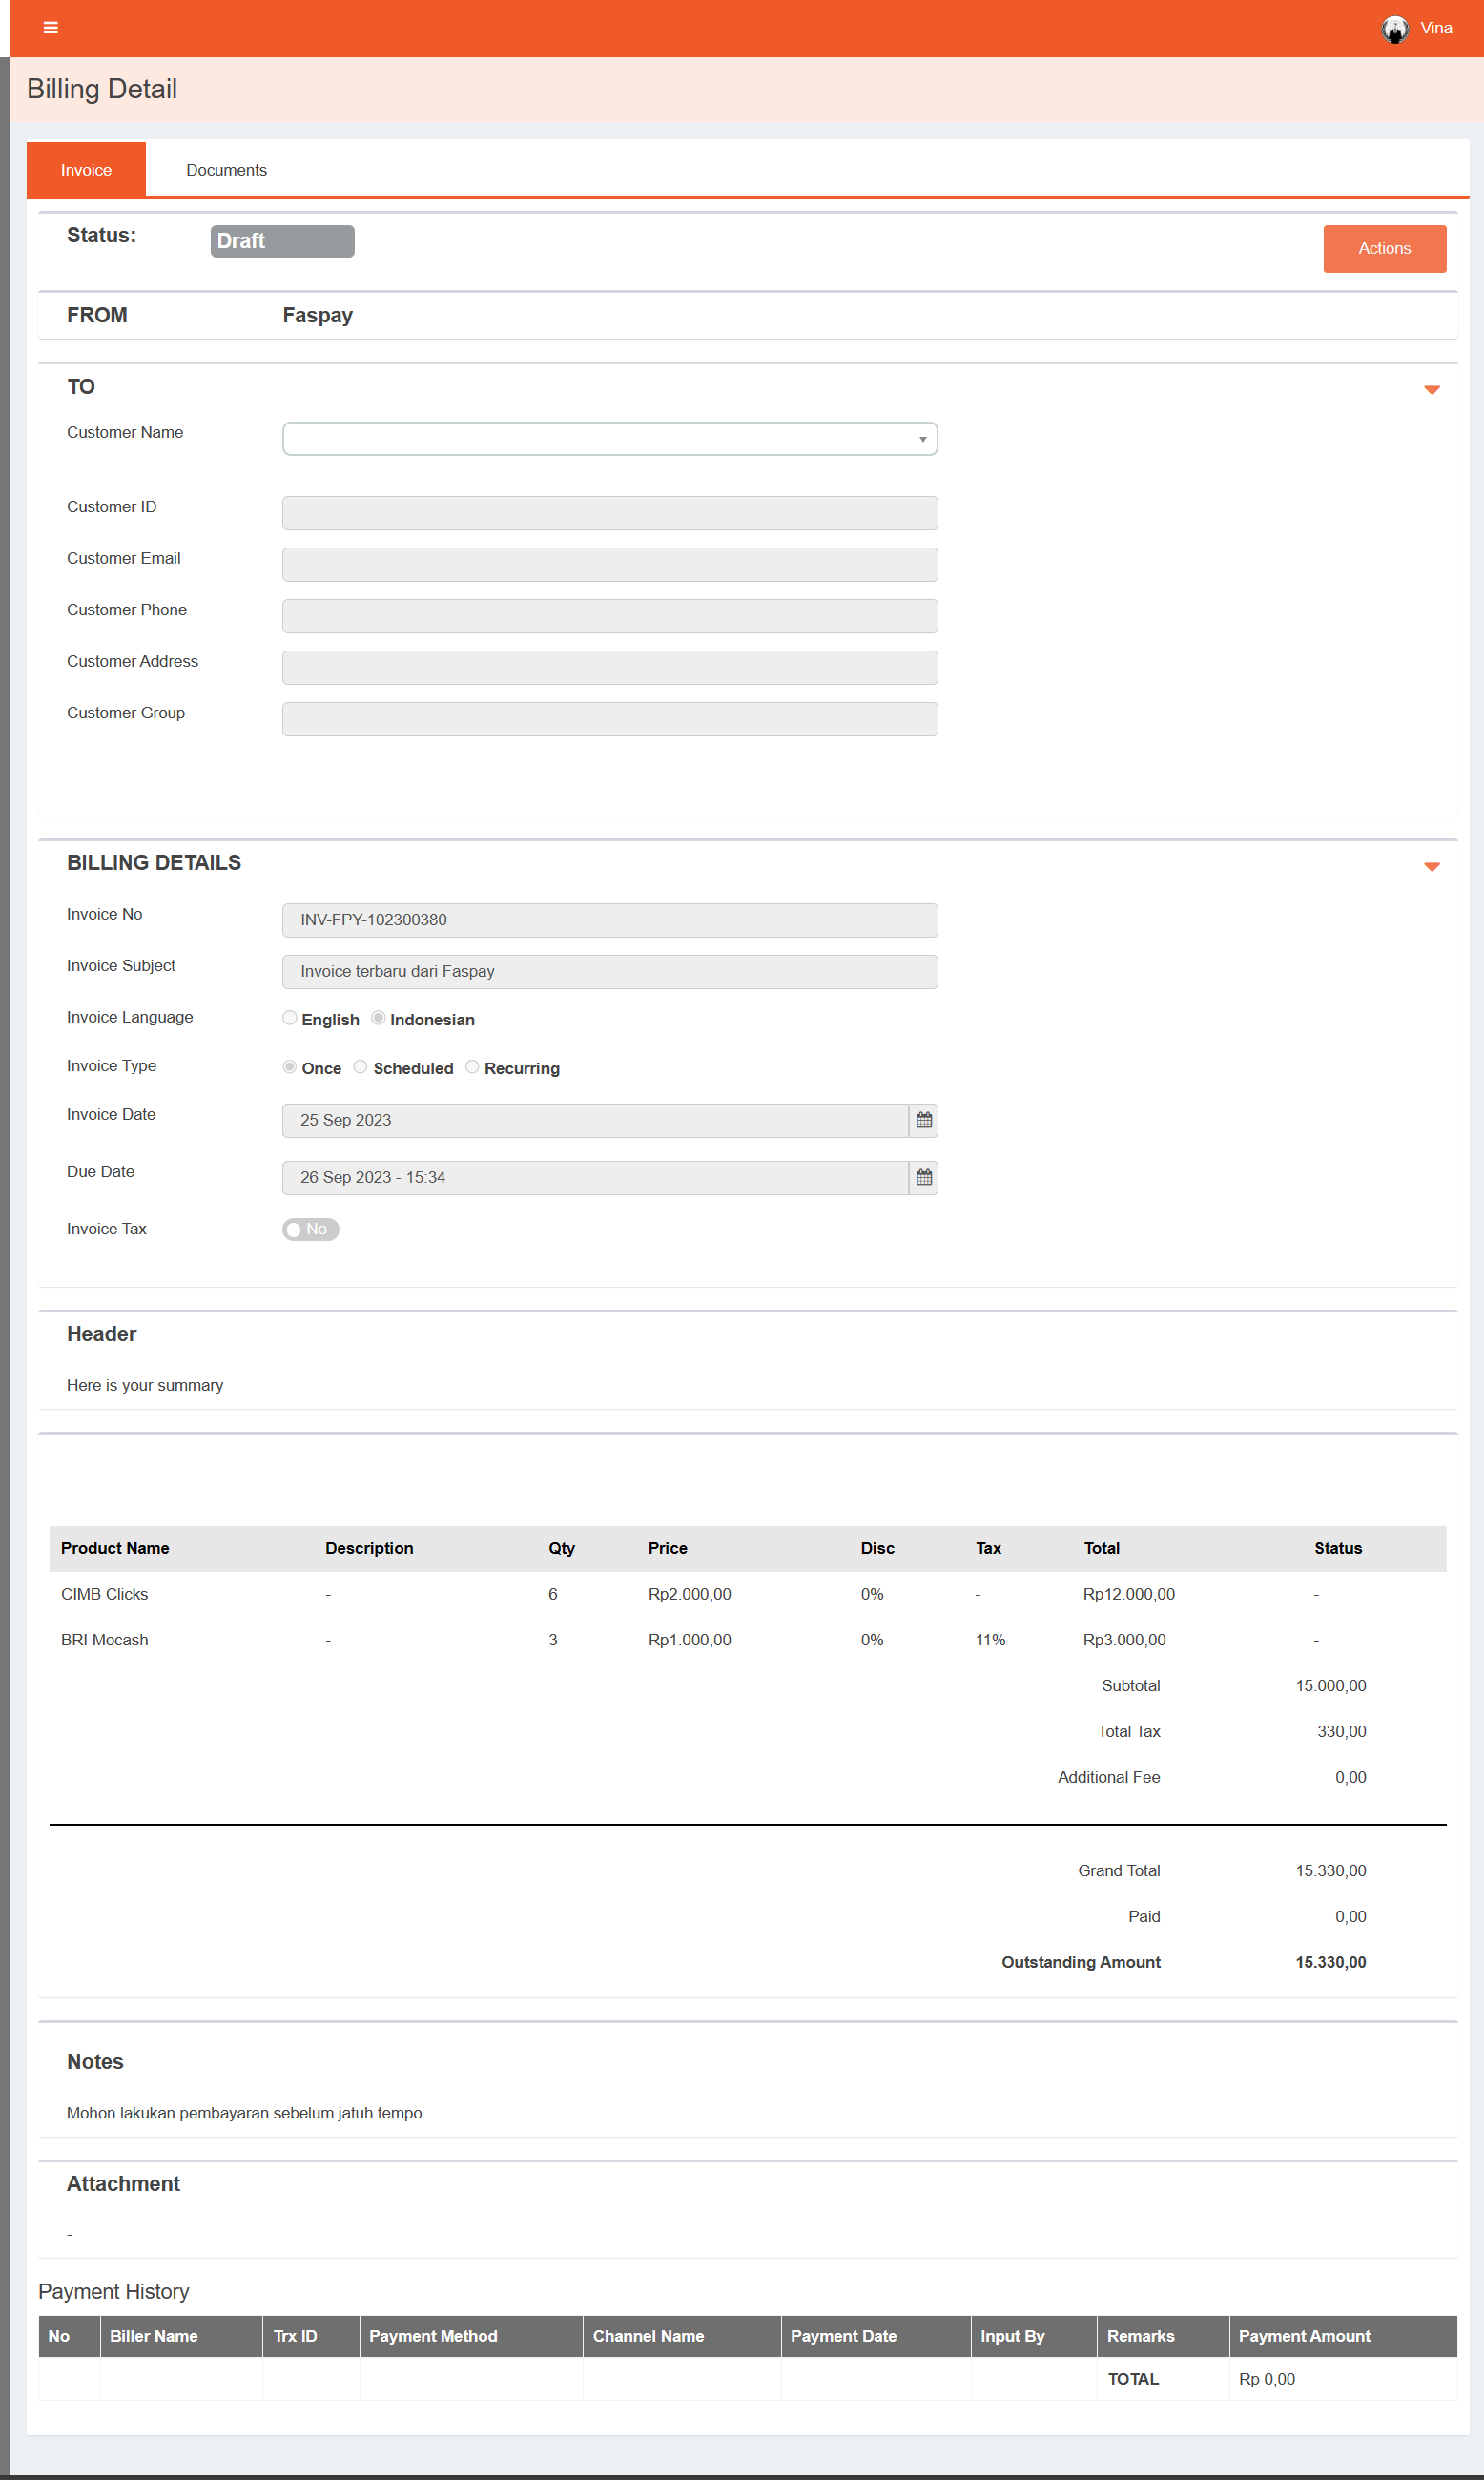
Task: Collapse the TO section arrow
Action: coord(1431,390)
